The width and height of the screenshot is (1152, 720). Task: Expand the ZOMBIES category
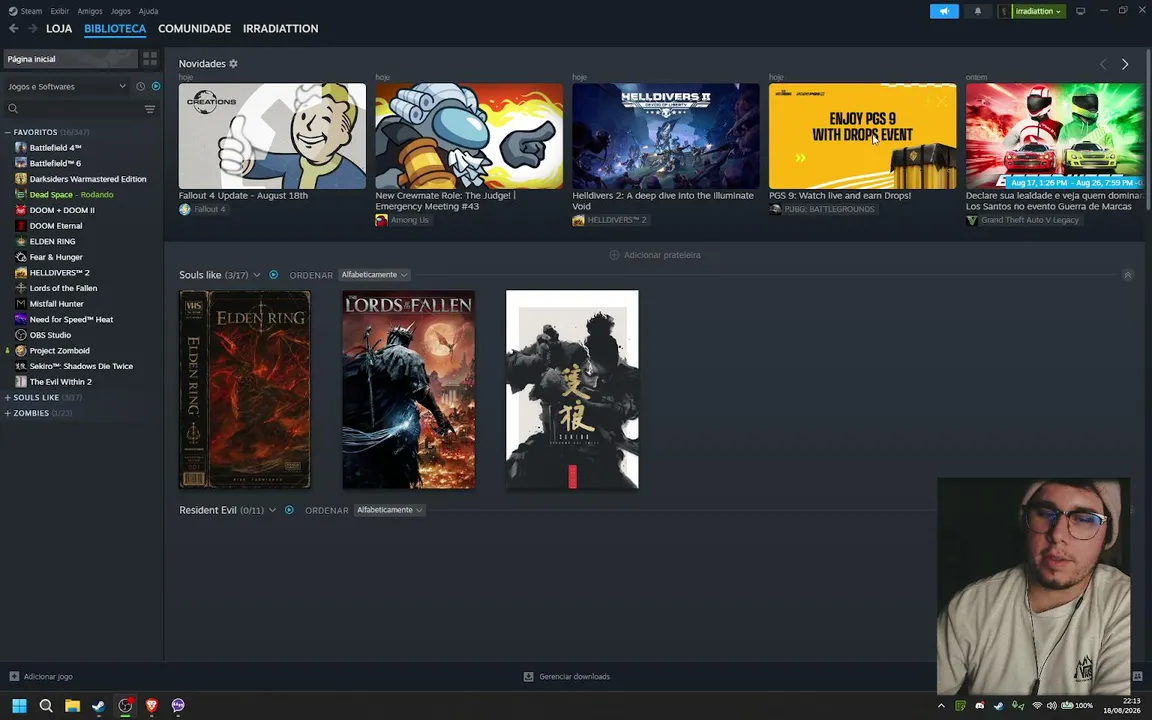coord(7,413)
